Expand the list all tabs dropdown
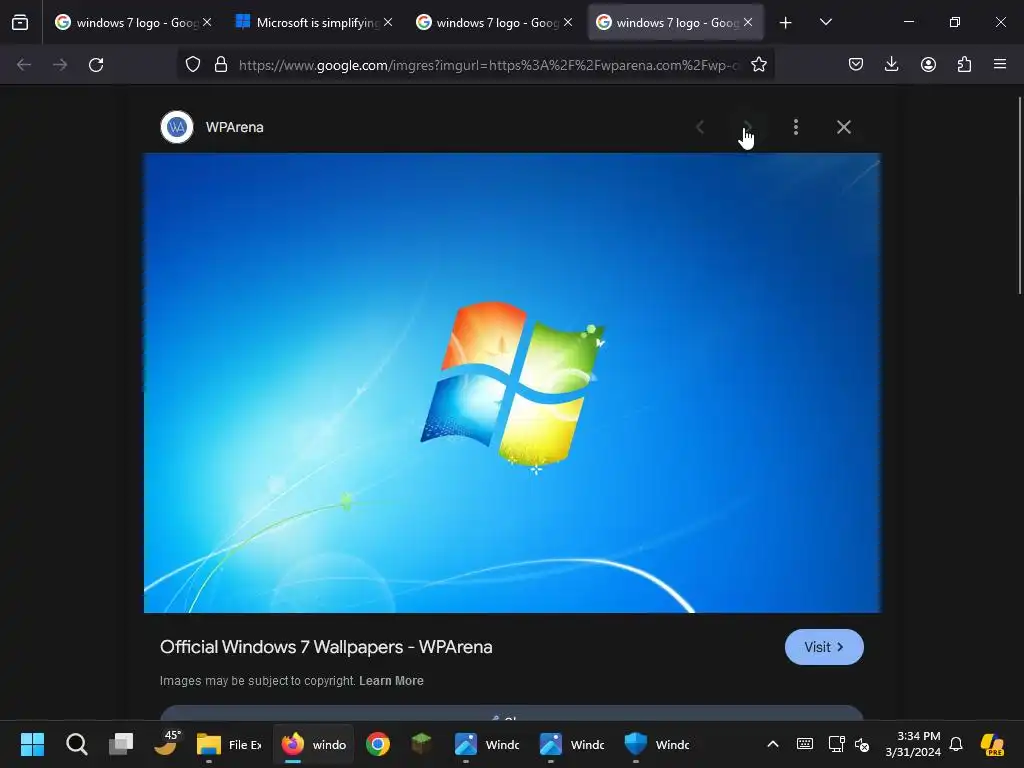Screen dimensions: 1024x768 click(825, 22)
